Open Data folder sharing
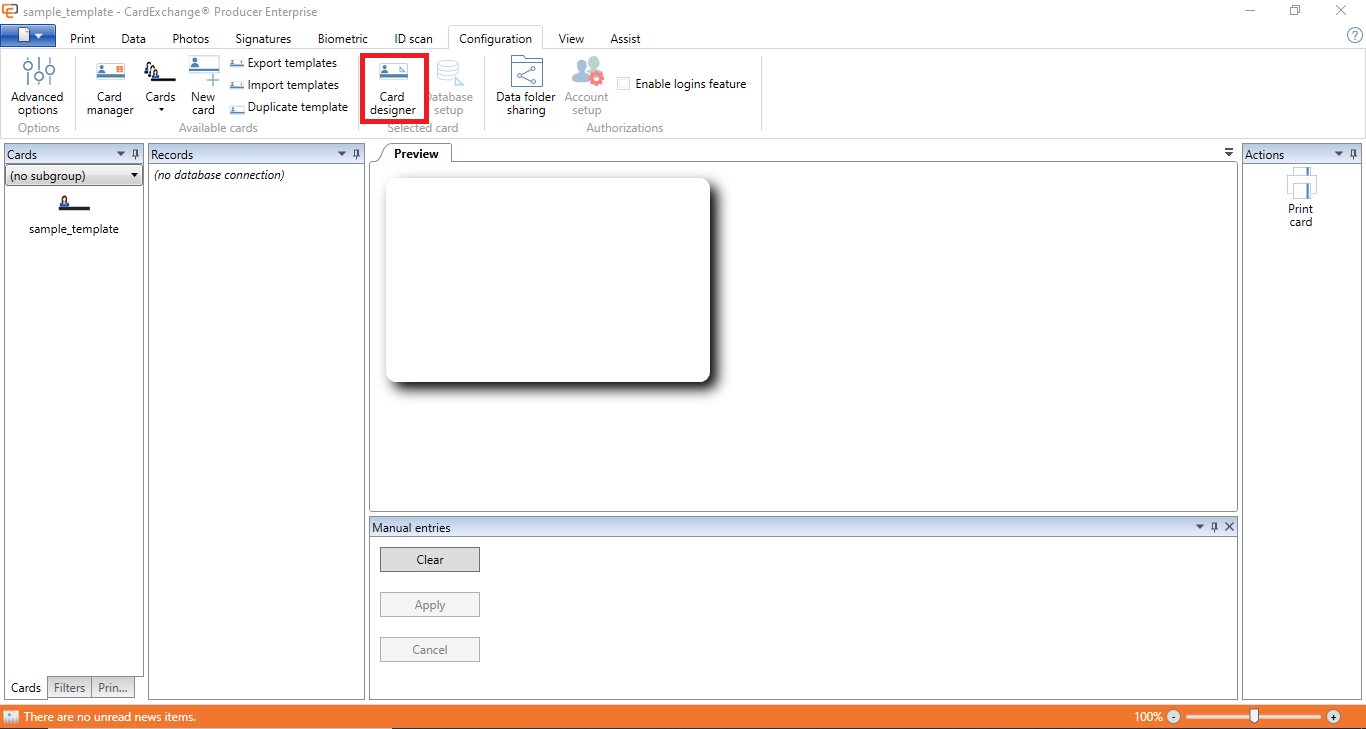This screenshot has width=1366, height=729. [x=526, y=86]
